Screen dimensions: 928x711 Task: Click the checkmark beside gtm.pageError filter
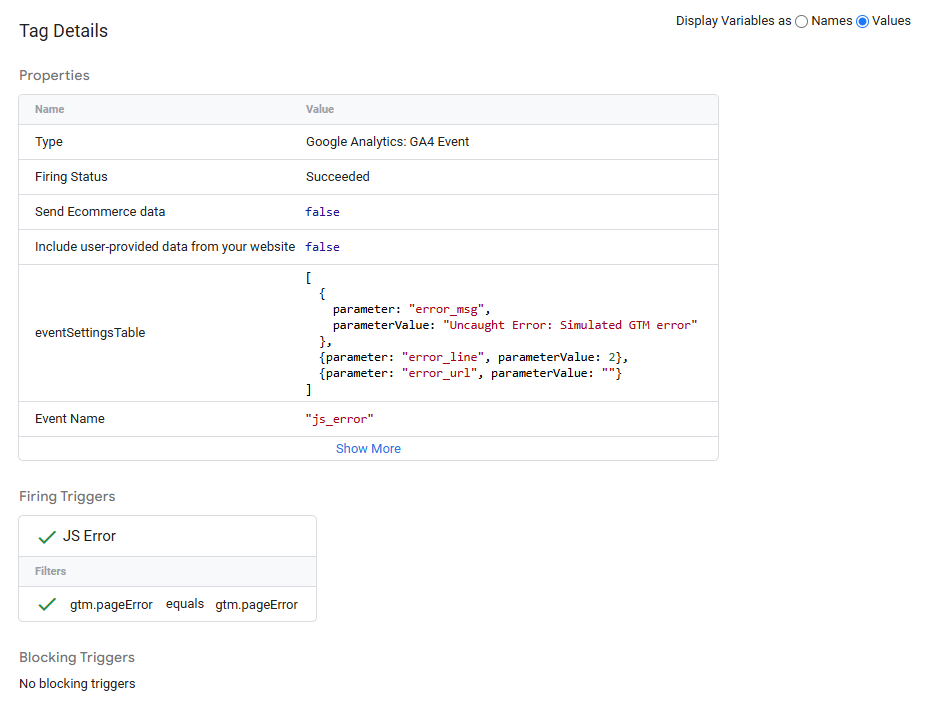pyautogui.click(x=47, y=604)
